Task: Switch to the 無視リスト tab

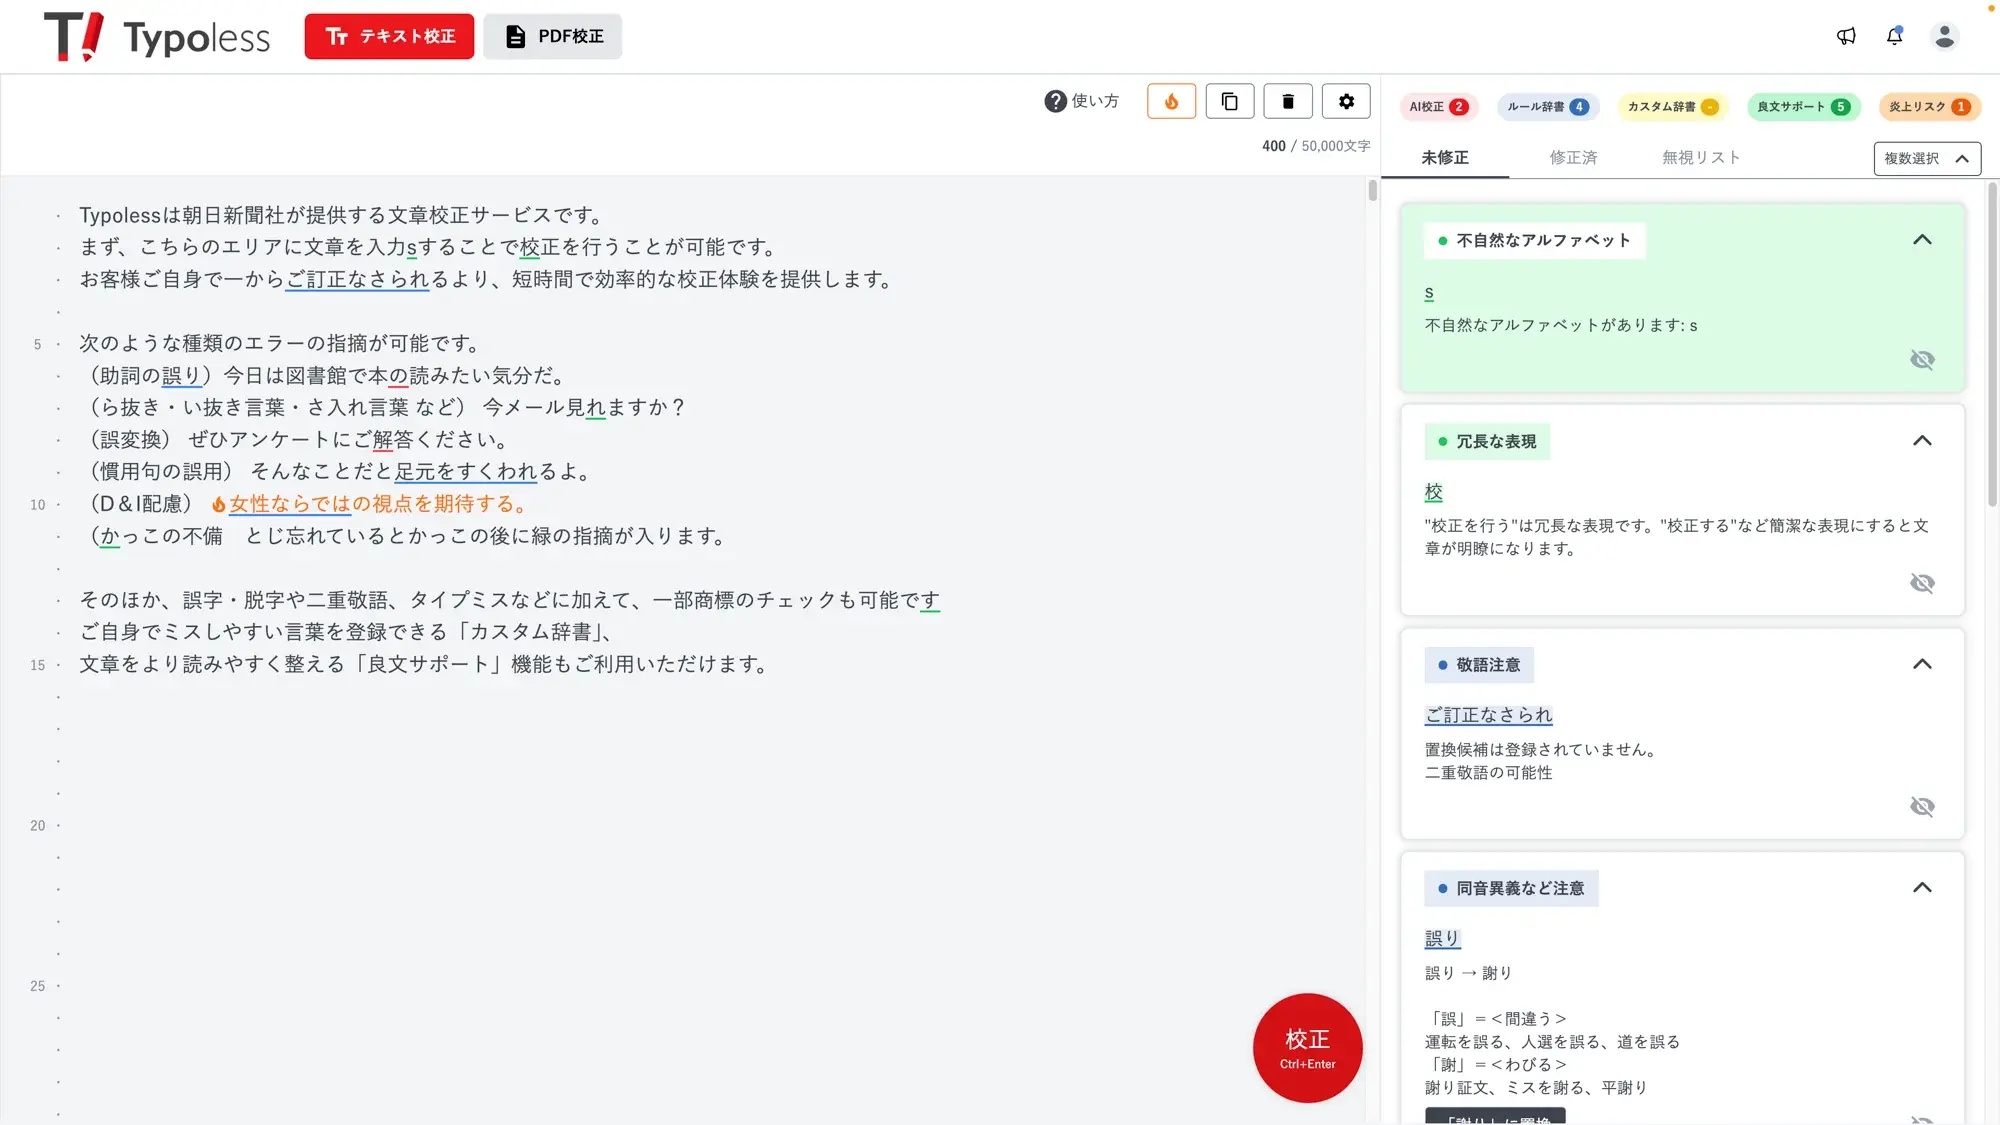Action: (1700, 158)
